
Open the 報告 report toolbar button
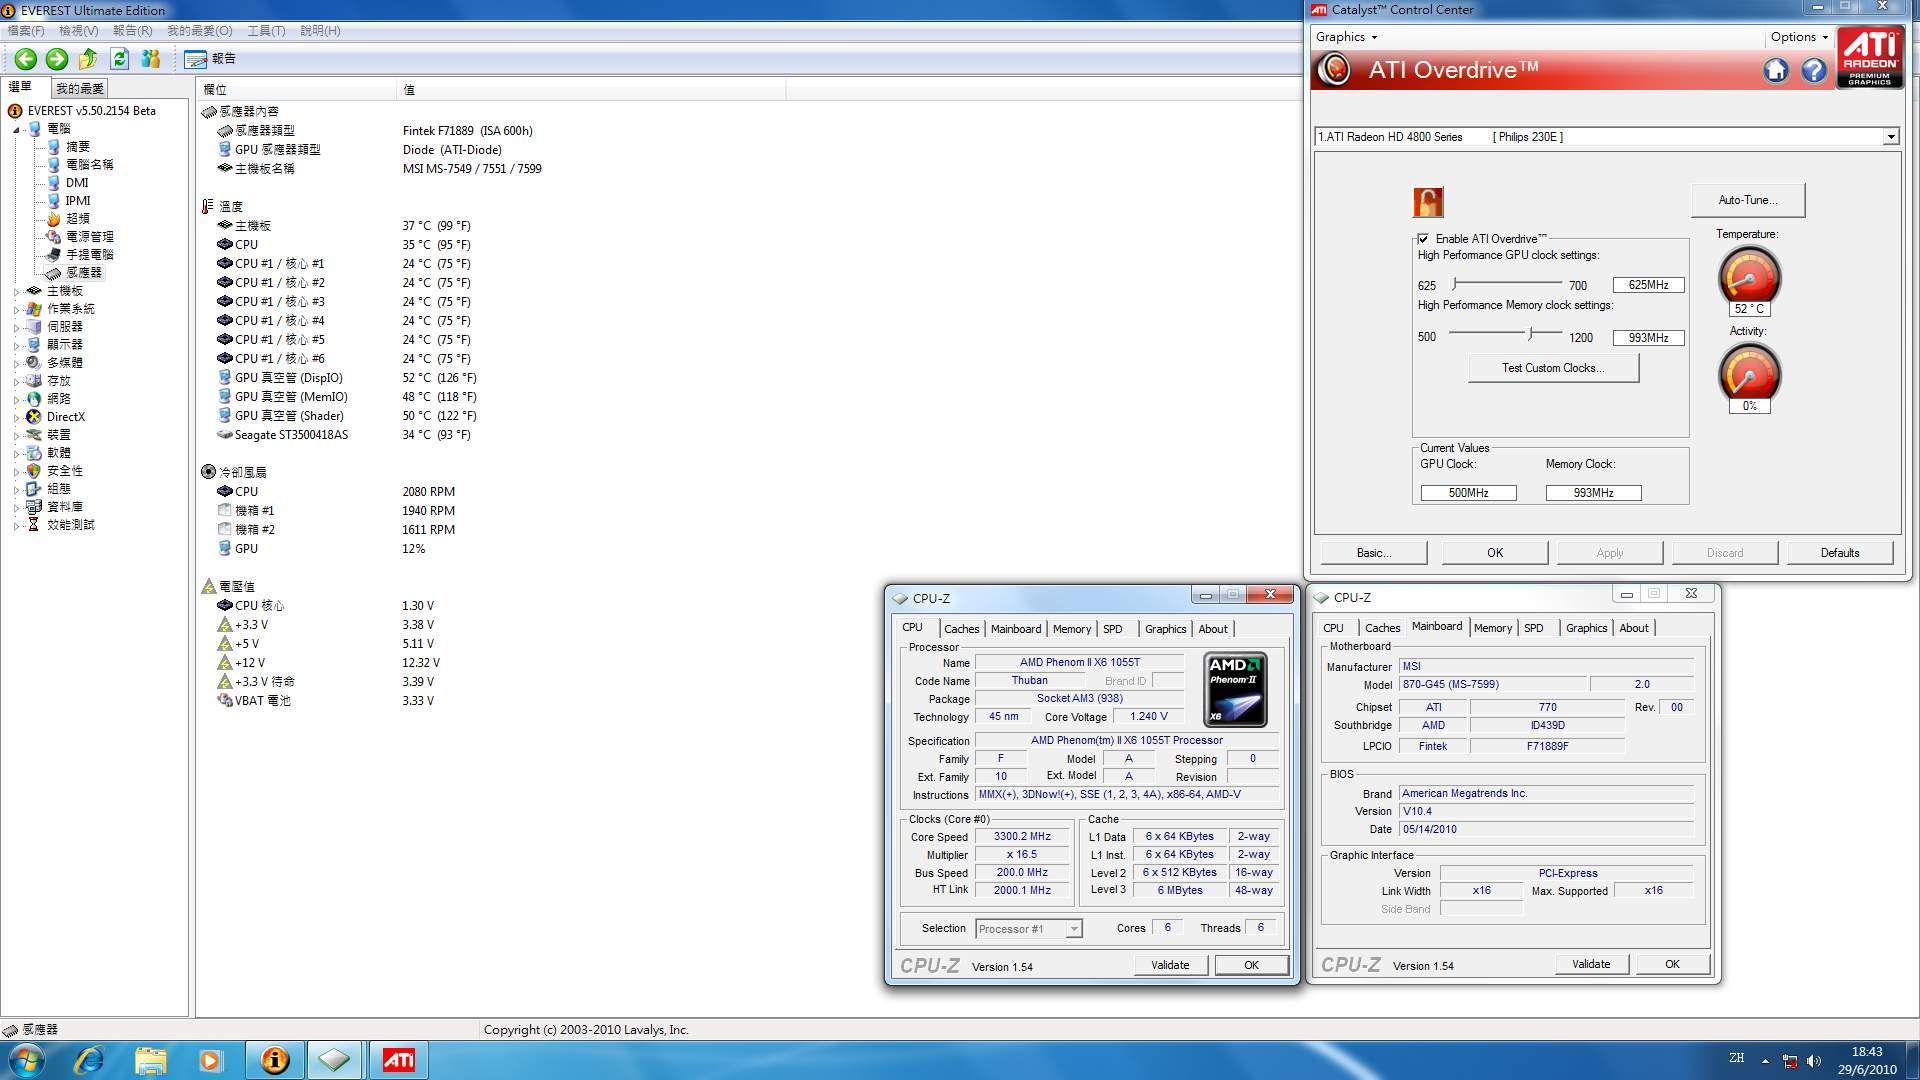pyautogui.click(x=211, y=59)
